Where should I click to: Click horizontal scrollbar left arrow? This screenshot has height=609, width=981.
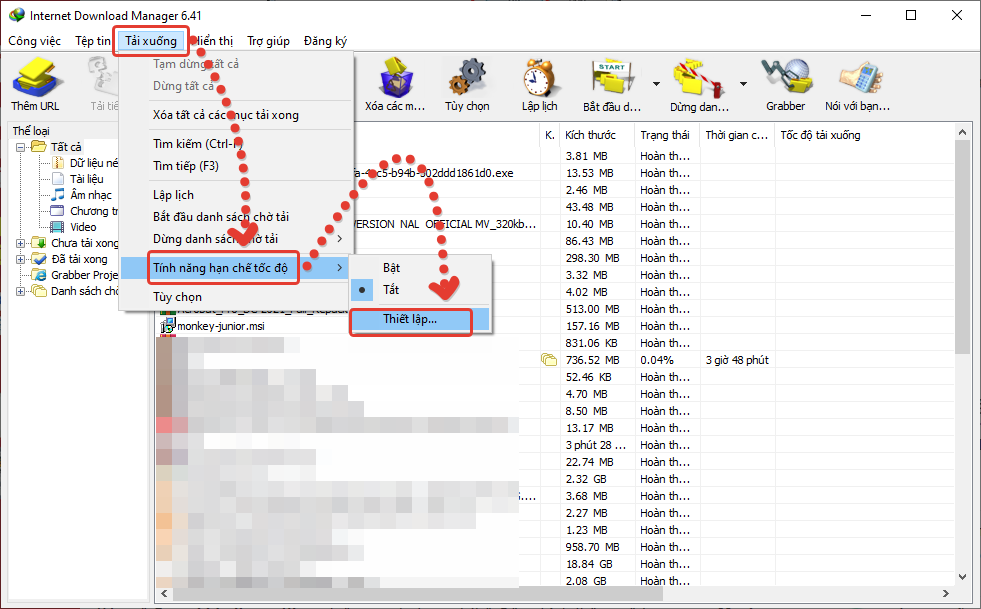tap(165, 593)
